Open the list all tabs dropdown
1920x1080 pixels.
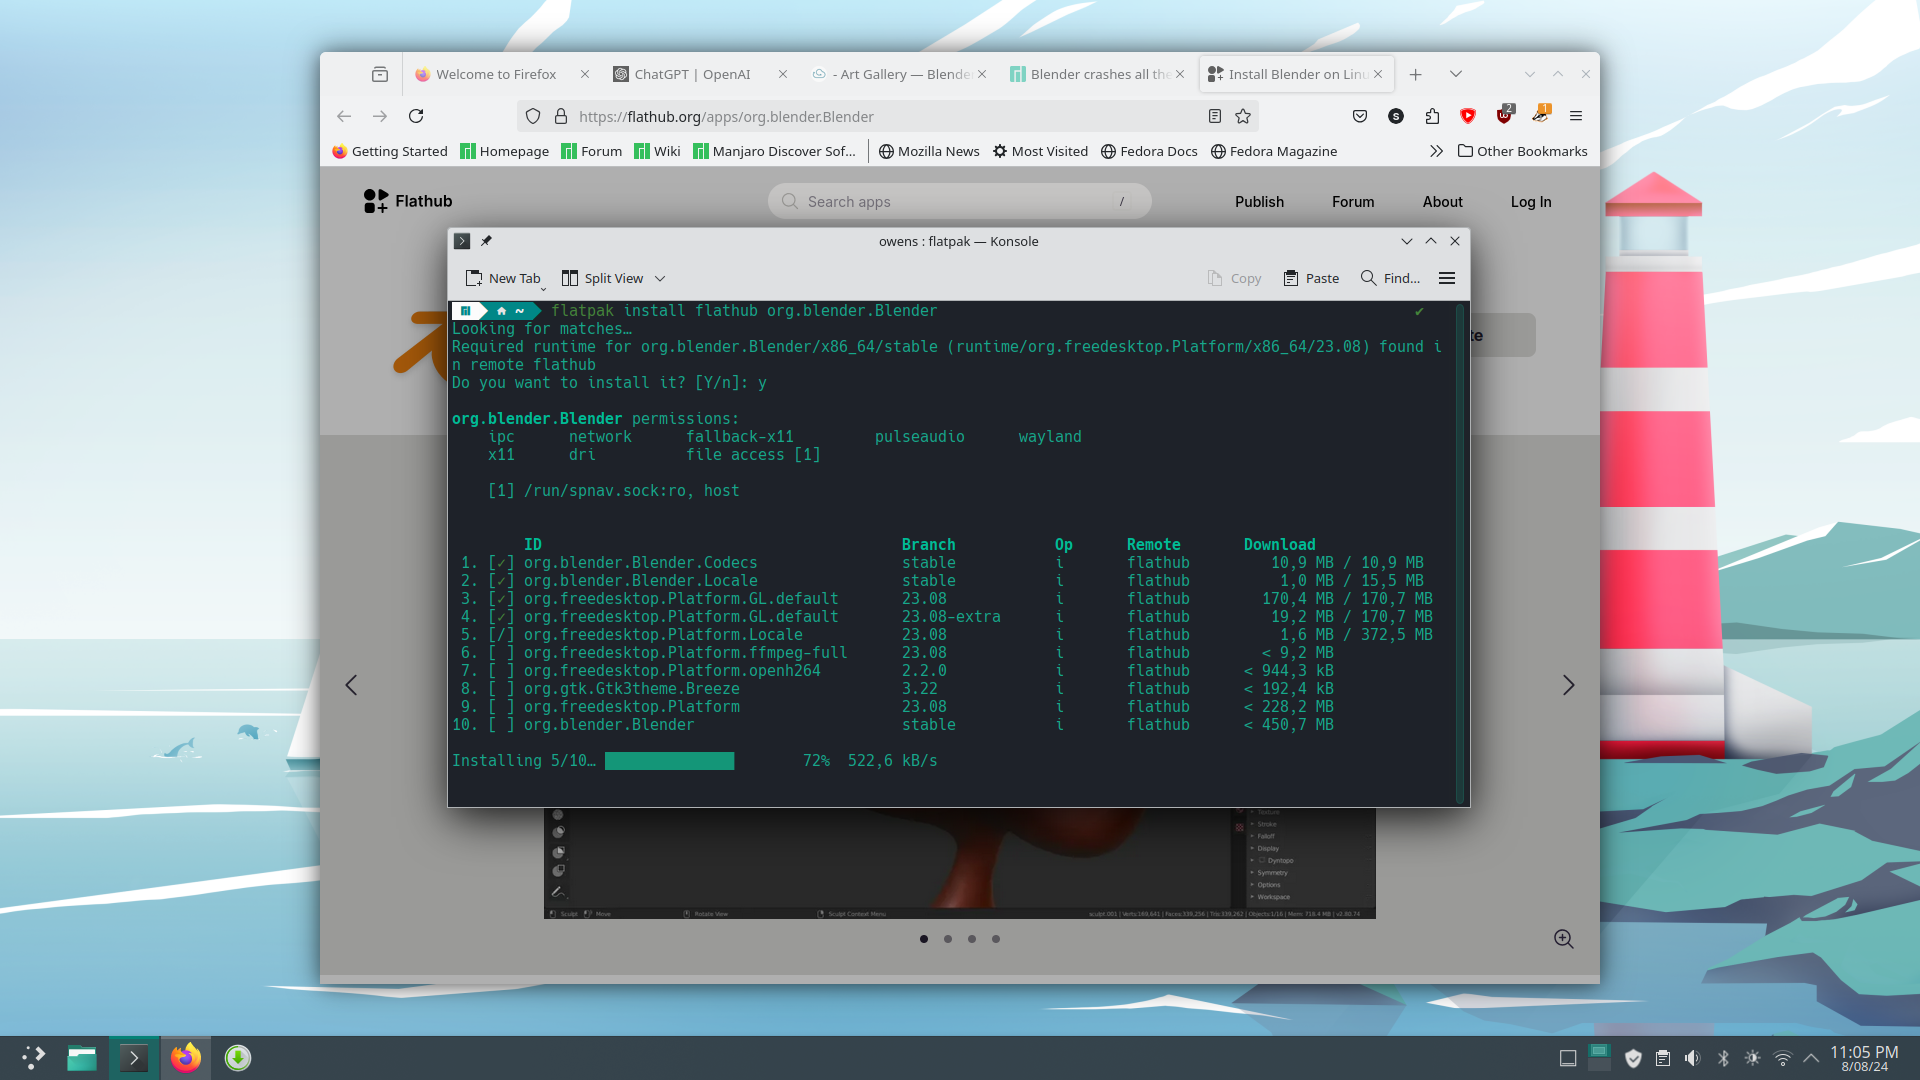(1456, 74)
